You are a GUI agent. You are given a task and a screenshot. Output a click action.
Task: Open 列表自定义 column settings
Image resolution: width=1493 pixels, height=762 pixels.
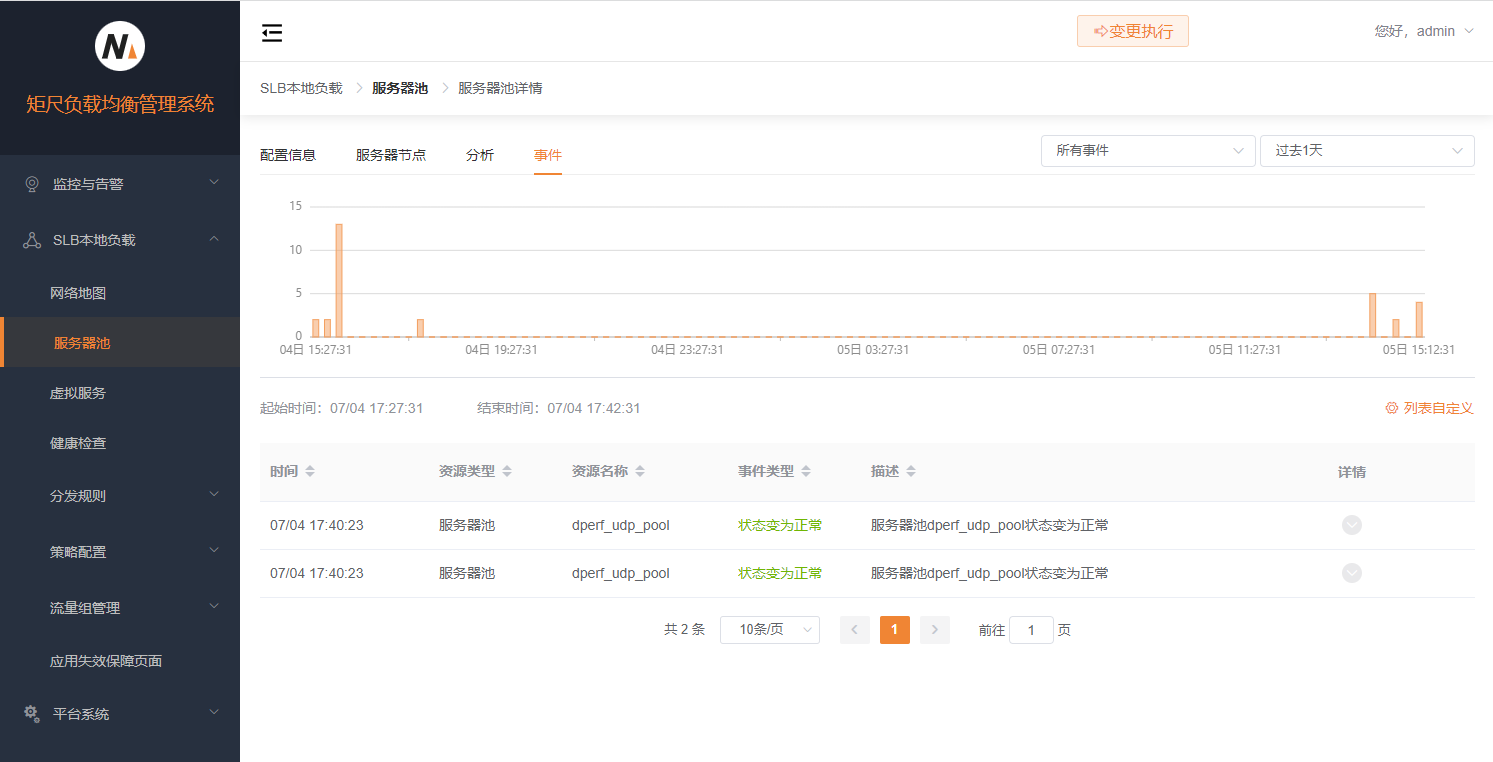(1429, 408)
